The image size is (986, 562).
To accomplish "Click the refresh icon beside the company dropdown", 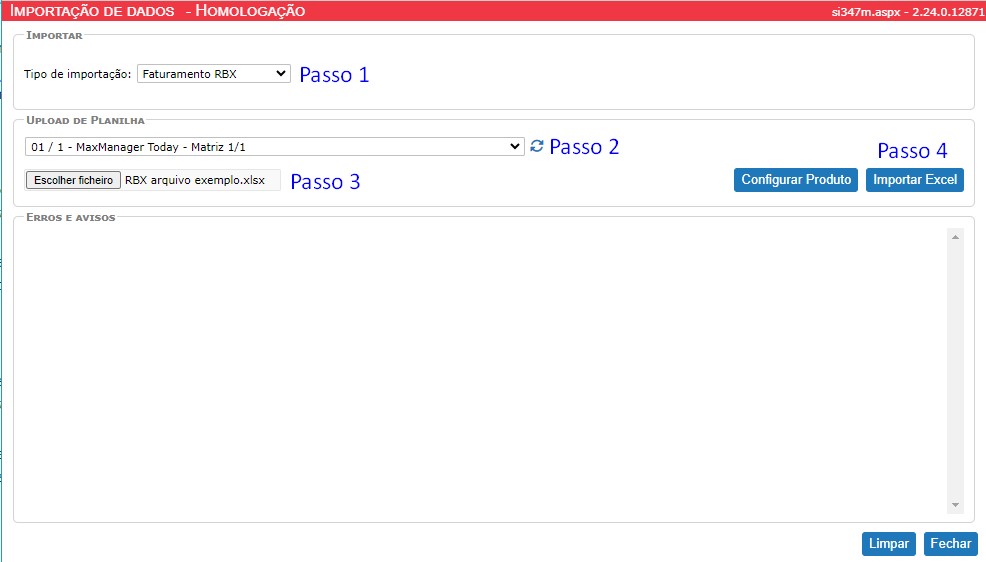I will click(536, 146).
